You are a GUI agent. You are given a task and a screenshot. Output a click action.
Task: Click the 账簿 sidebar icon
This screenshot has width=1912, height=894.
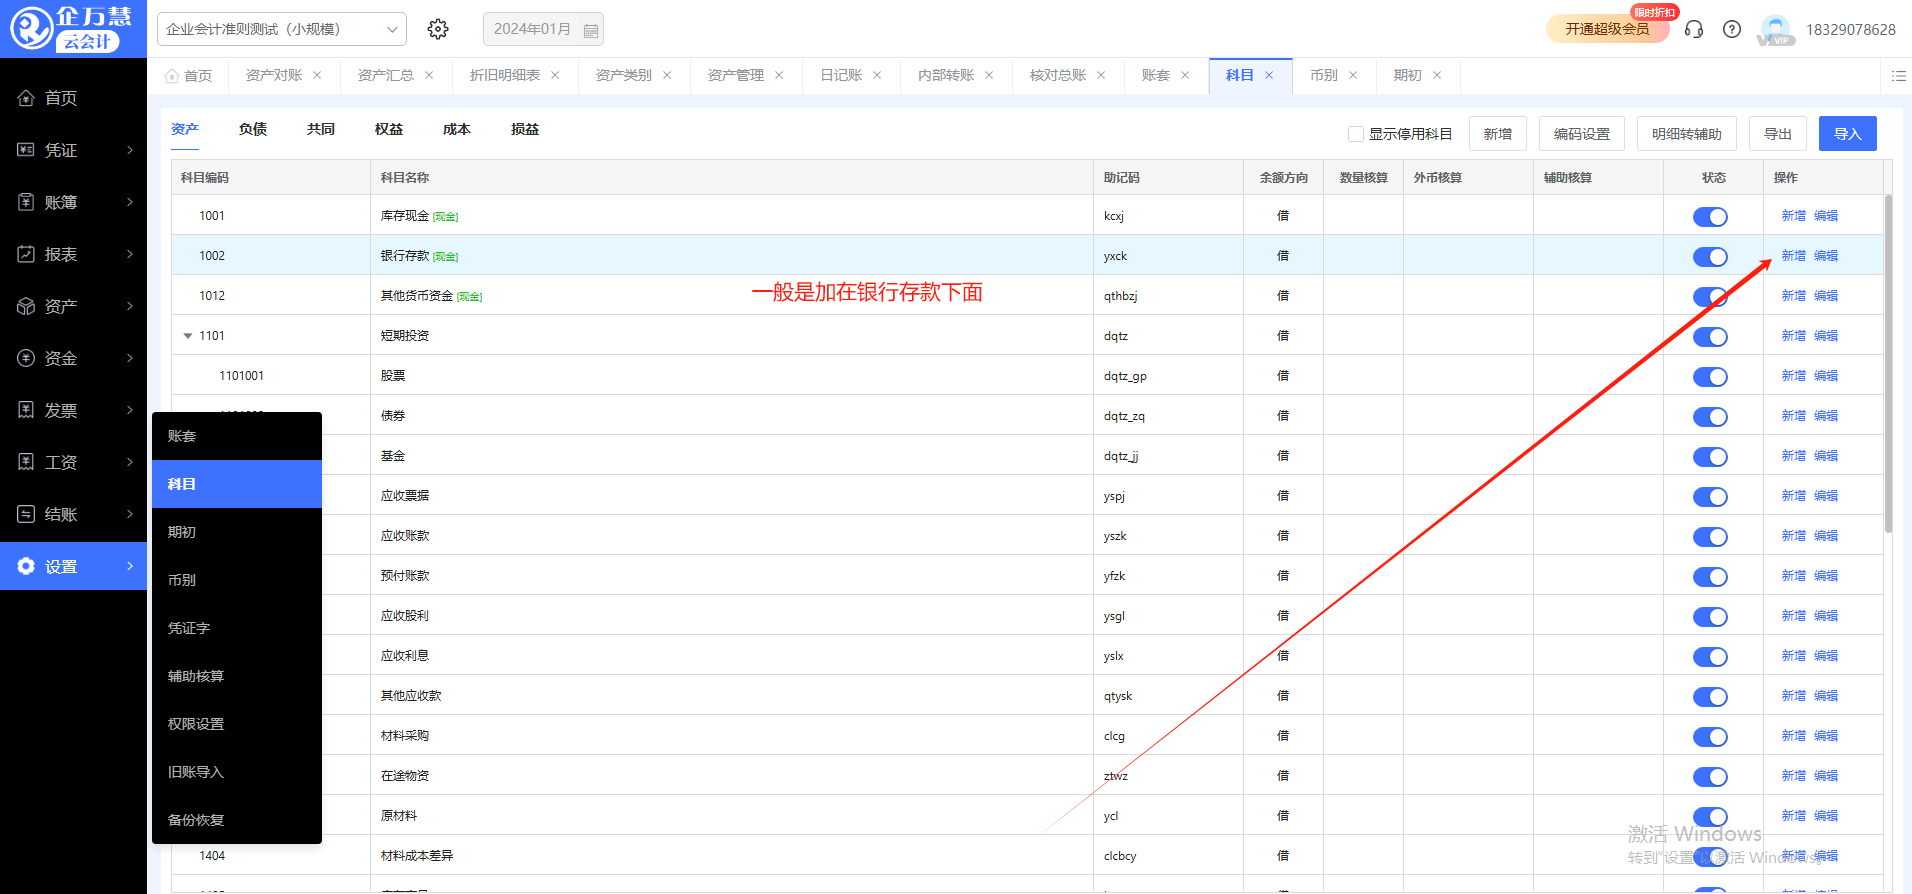[x=26, y=202]
